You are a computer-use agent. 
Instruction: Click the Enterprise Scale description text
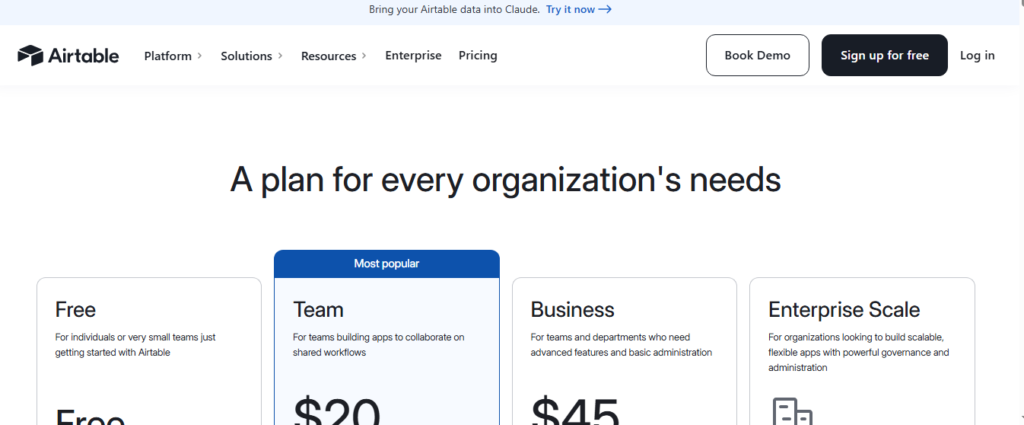tap(858, 353)
